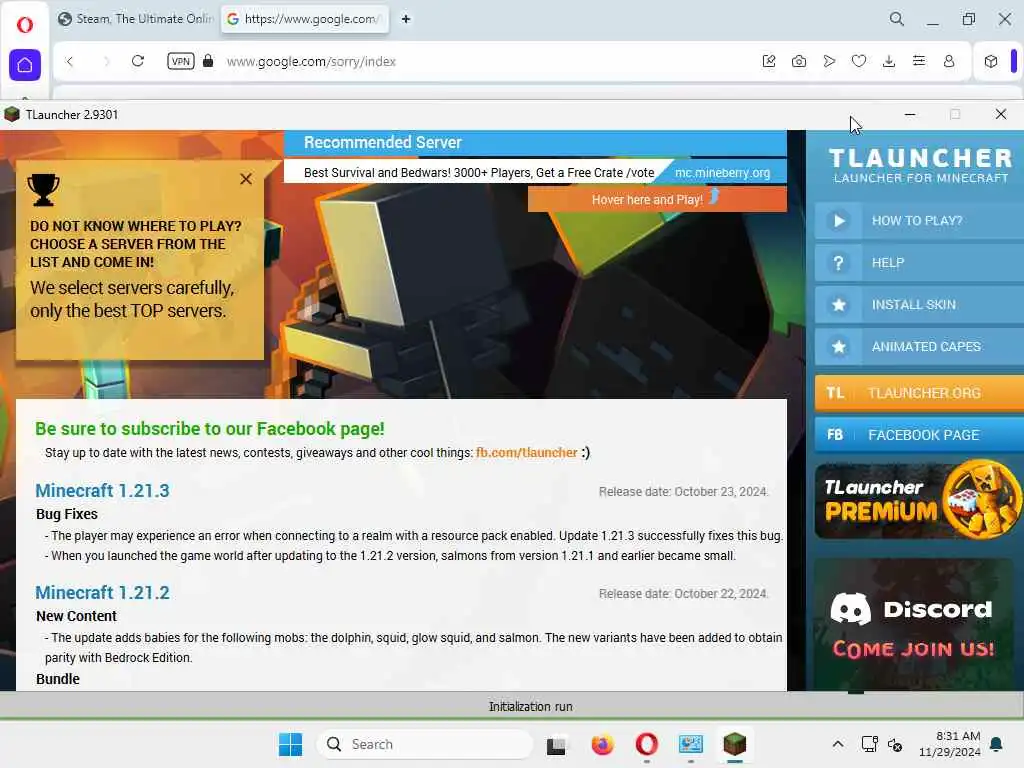This screenshot has width=1024, height=768.
Task: Open Firefox from taskbar
Action: (x=602, y=744)
